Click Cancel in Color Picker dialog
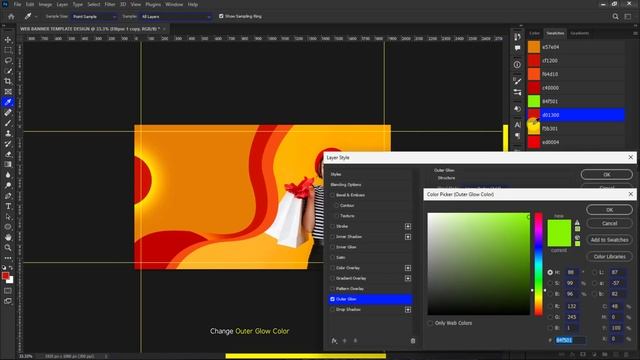The width and height of the screenshot is (640, 360). [609, 223]
